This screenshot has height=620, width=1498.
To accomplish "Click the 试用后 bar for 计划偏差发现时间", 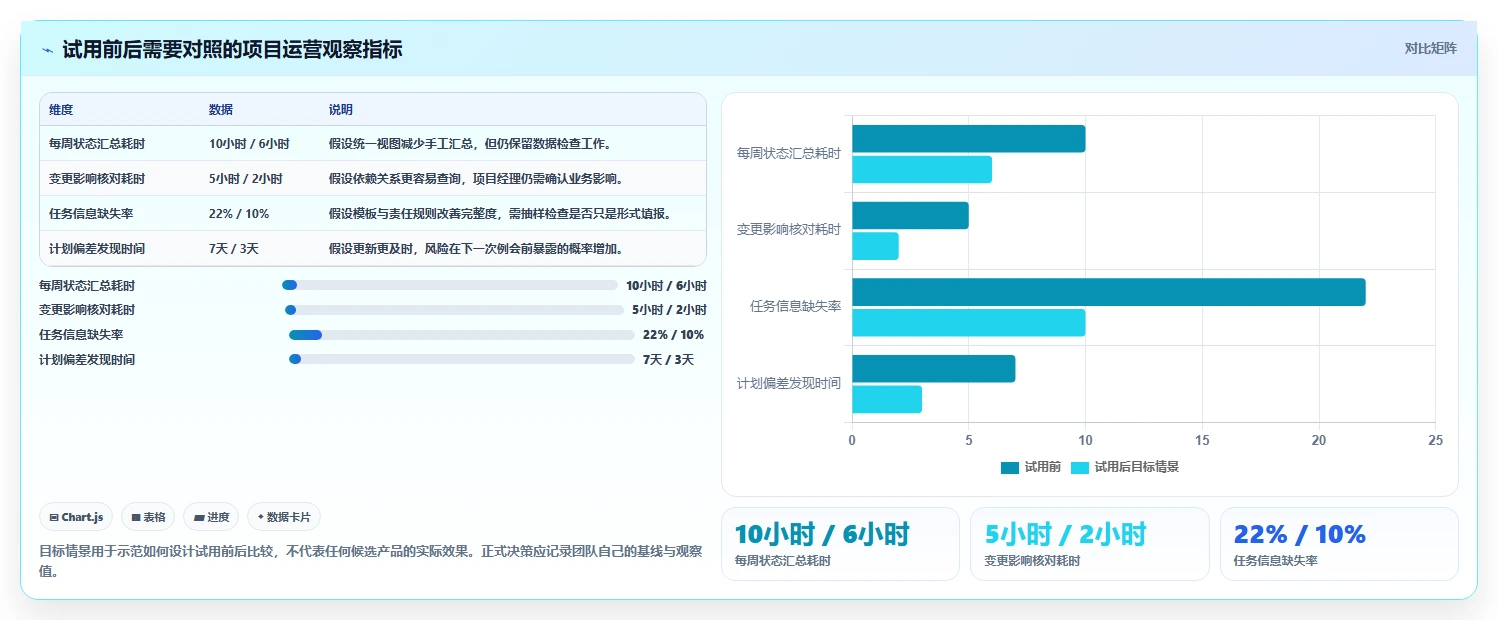I will 887,399.
